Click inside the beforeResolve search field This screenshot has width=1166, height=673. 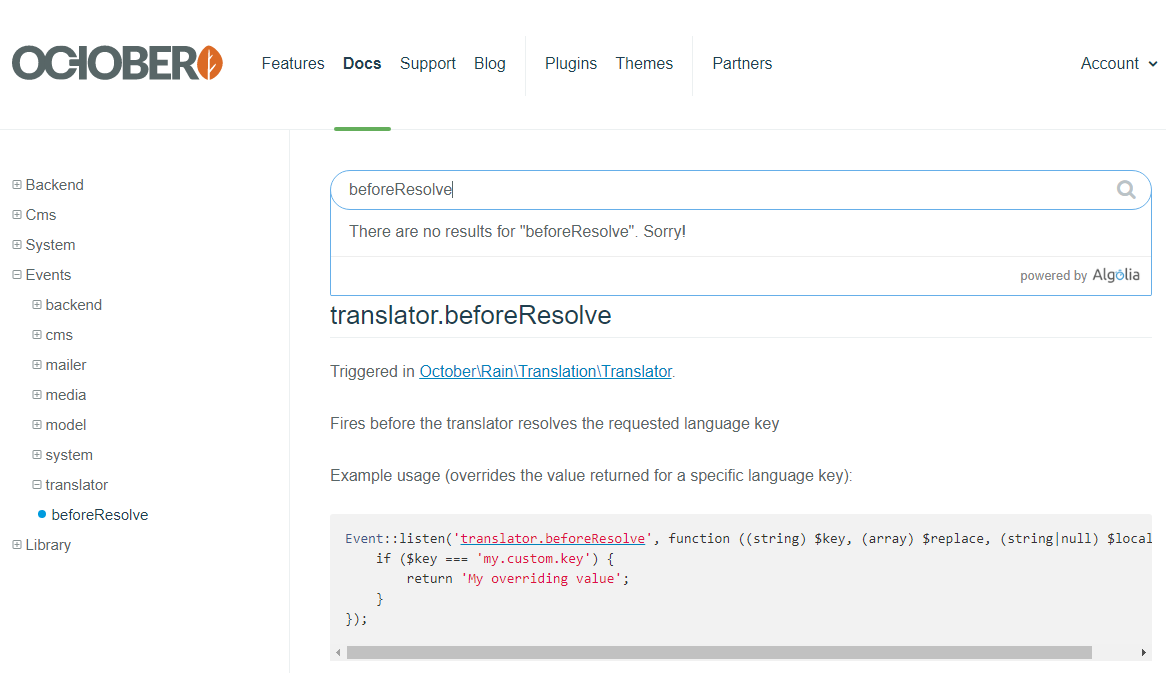coord(600,189)
